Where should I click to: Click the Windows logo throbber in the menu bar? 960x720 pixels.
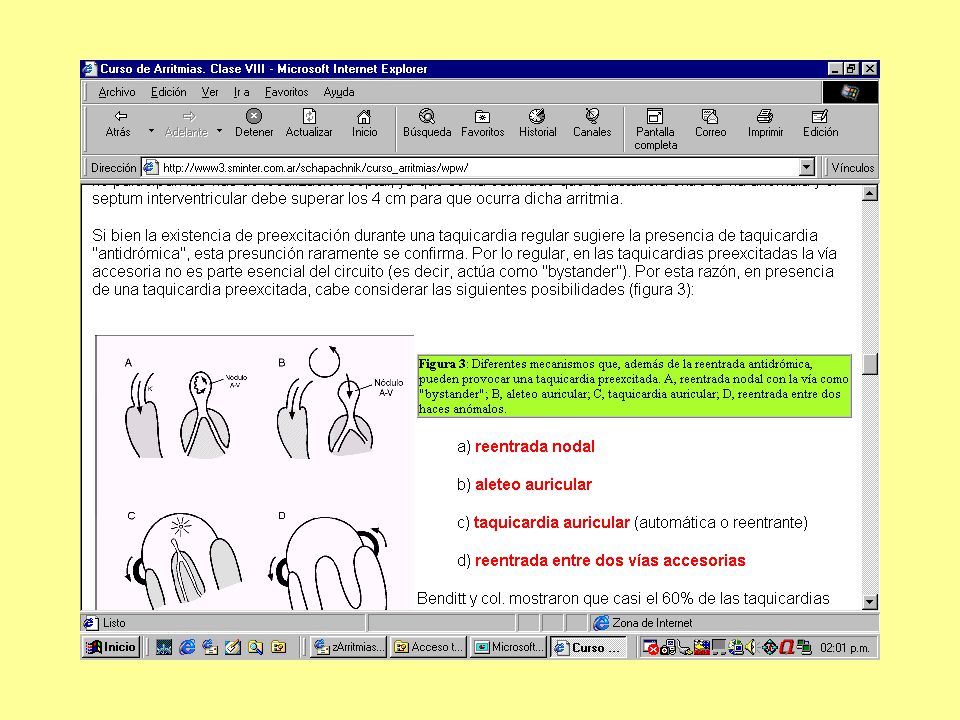pos(850,92)
